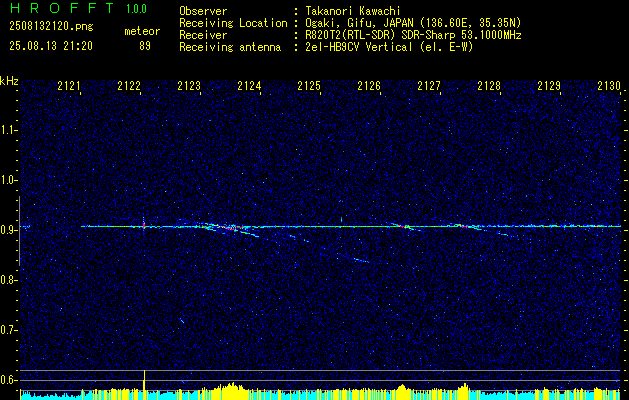
Task: Click the 2130 time axis label
Action: [x=609, y=86]
